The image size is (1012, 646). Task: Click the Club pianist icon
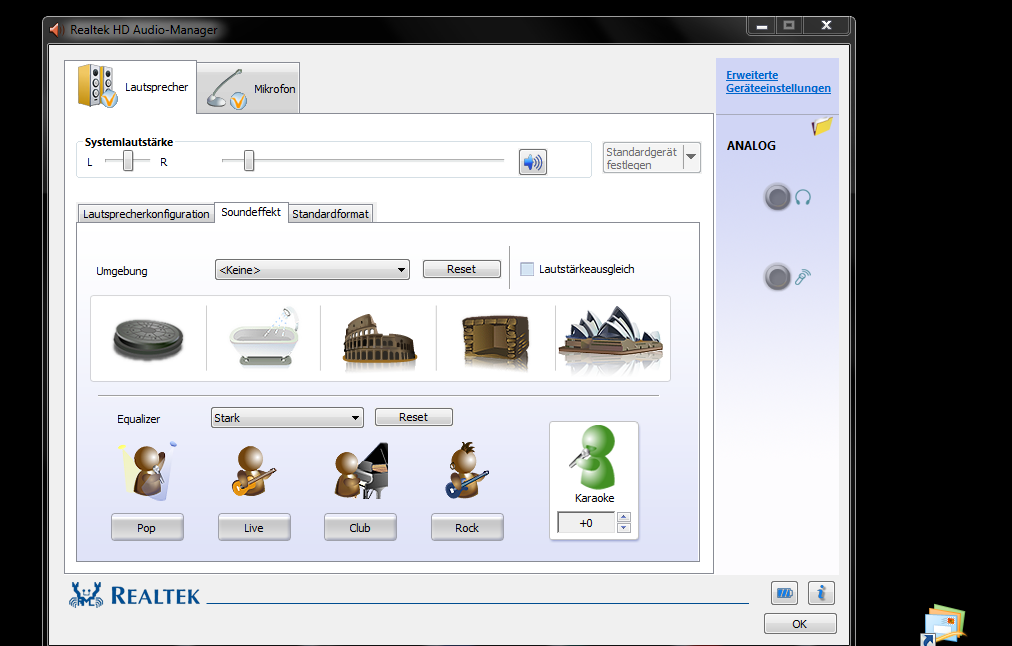(361, 471)
